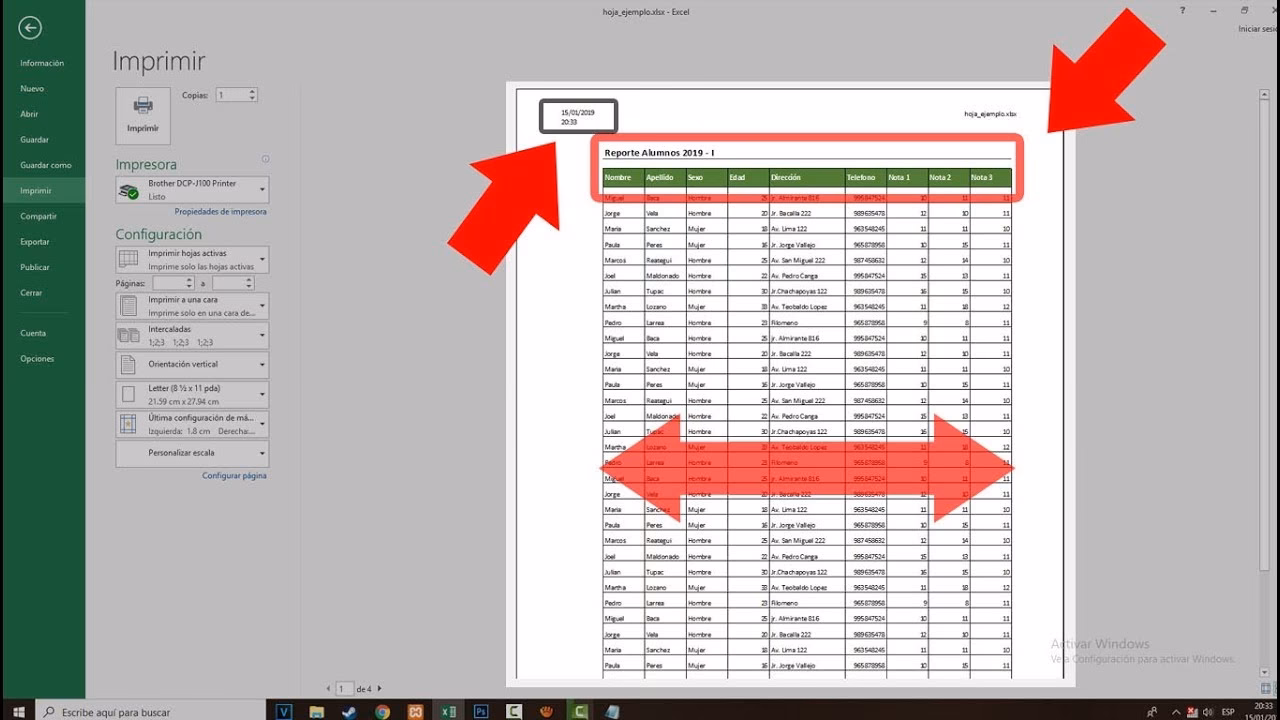Open the Brother DCP-J100 printer dropdown

265,189
